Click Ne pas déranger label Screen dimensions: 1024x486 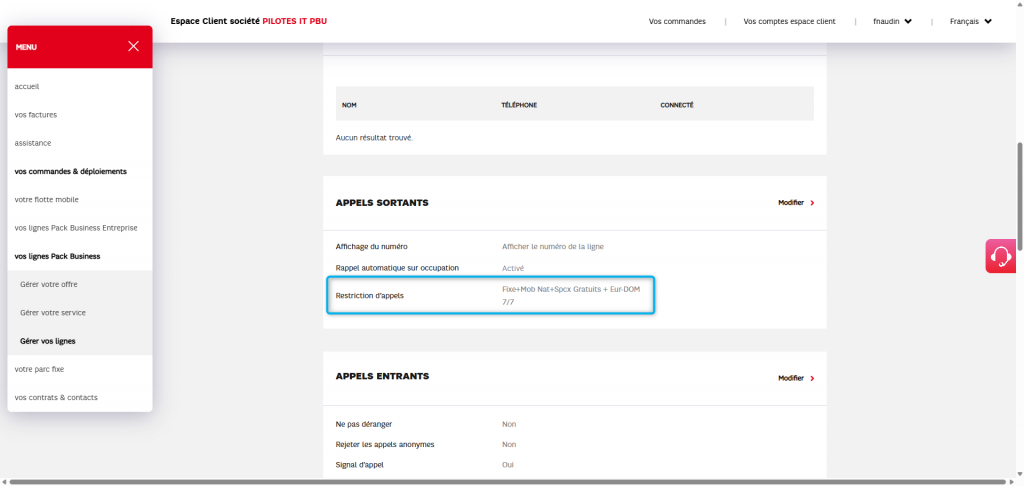(x=364, y=424)
